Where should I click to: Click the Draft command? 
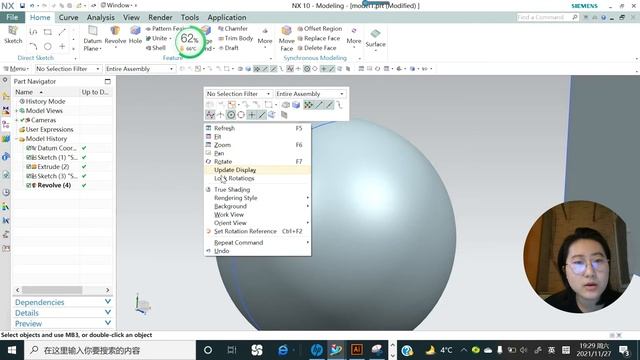[x=229, y=48]
